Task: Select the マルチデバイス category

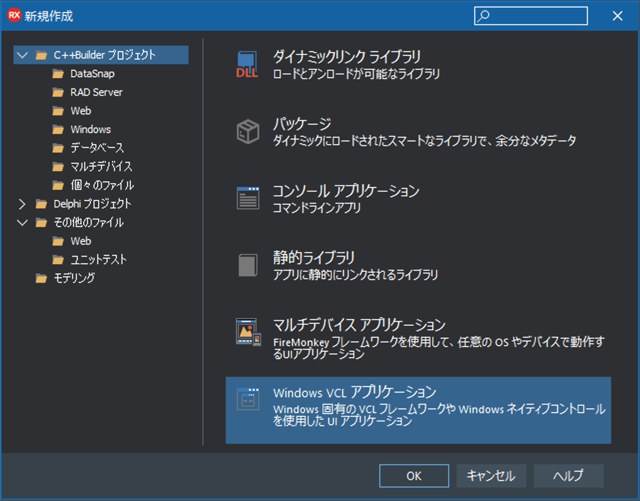Action: click(x=101, y=167)
